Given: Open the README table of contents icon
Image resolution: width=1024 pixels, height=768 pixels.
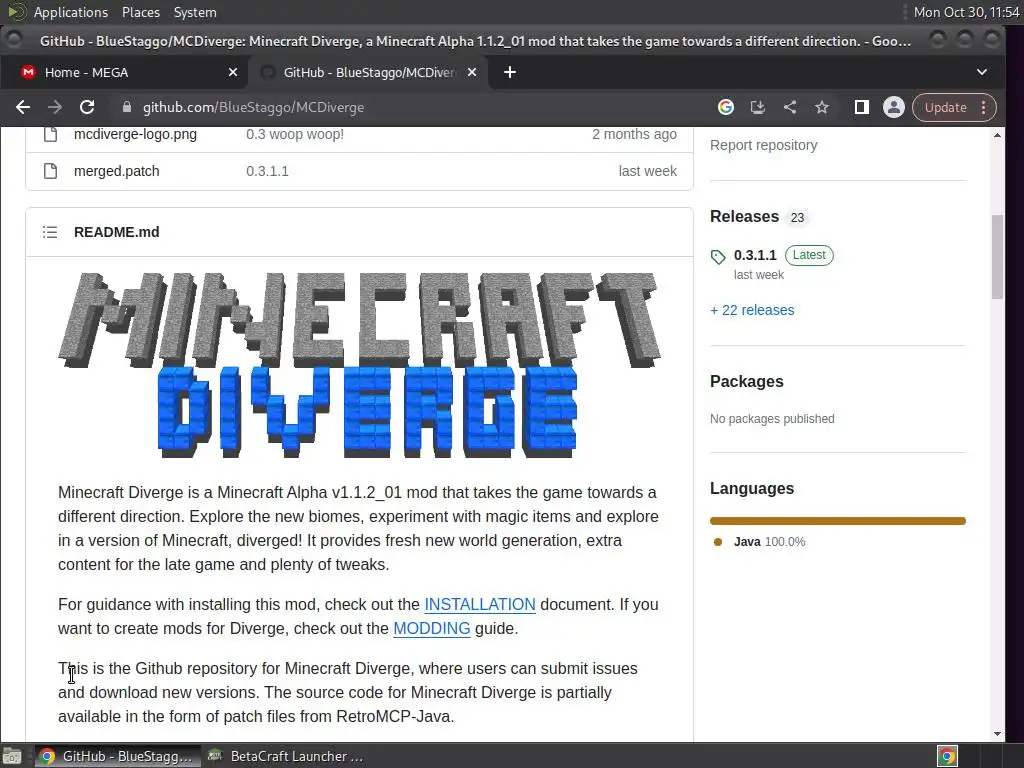Looking at the screenshot, I should click(50, 232).
